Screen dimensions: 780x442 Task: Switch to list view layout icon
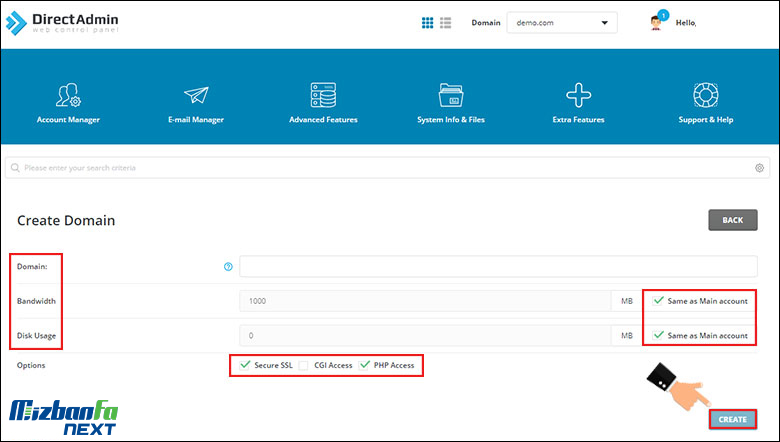445,23
